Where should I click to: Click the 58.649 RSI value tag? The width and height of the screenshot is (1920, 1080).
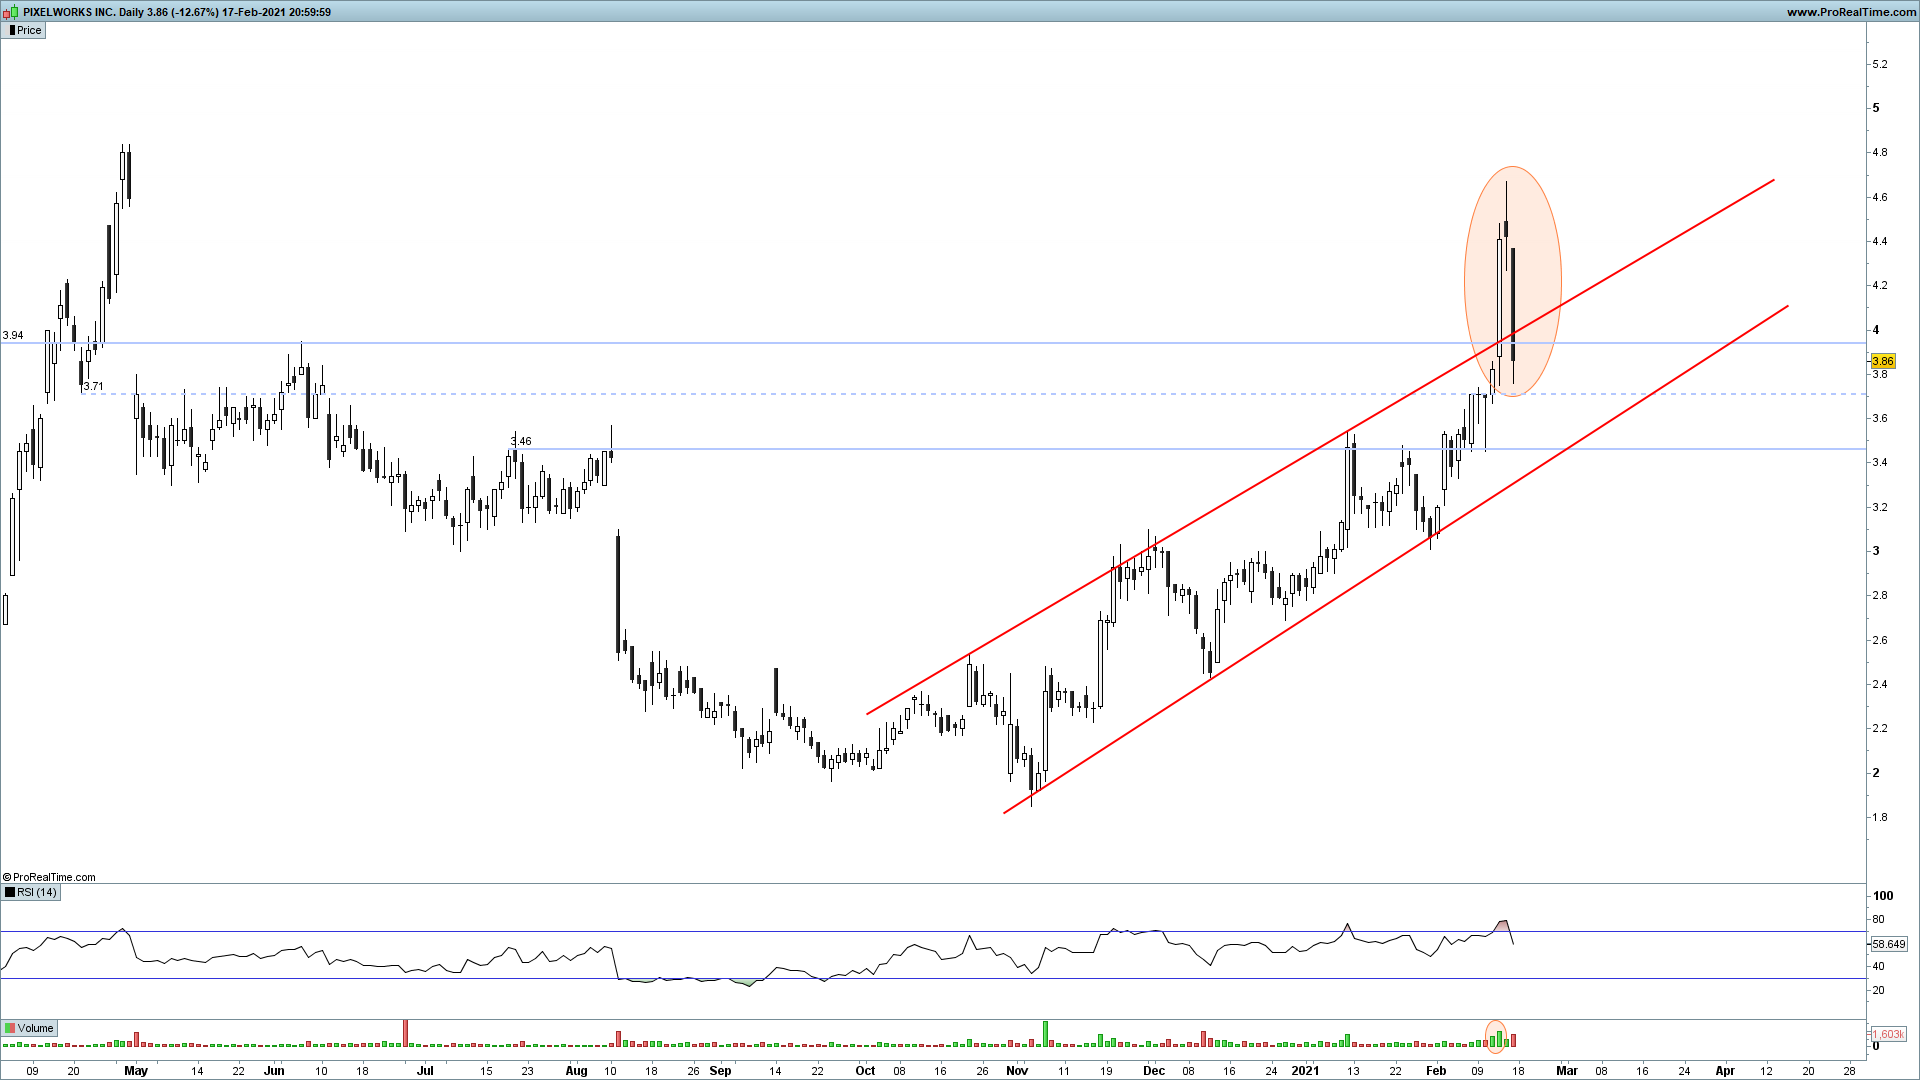(1888, 944)
